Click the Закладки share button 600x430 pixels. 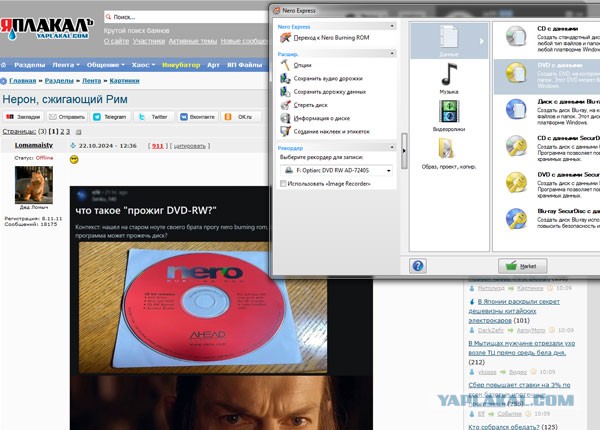click(23, 117)
